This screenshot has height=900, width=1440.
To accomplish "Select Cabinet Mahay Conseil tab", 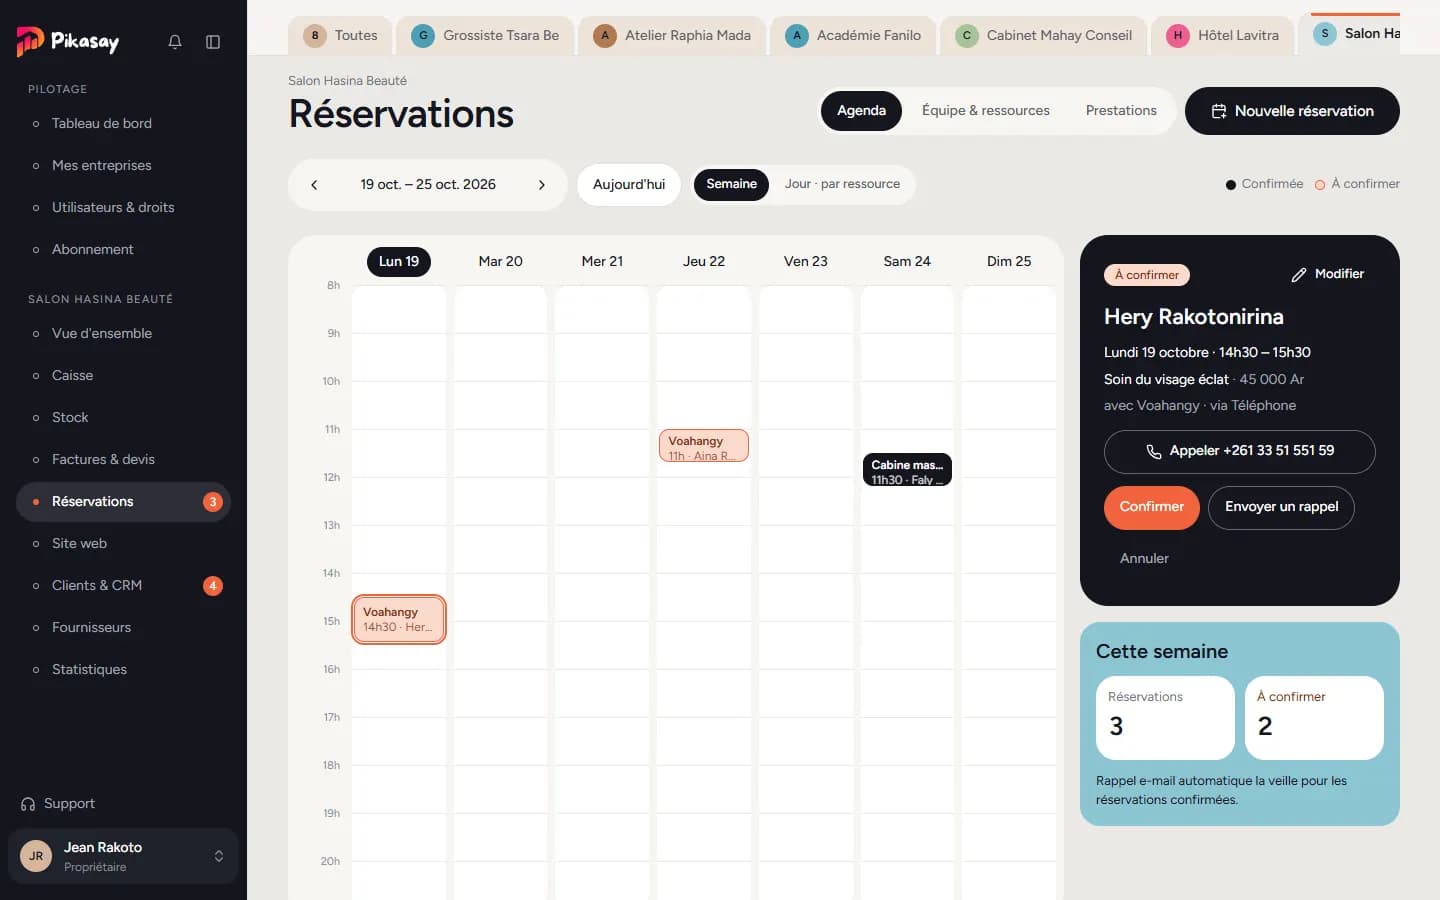I will pos(1044,35).
